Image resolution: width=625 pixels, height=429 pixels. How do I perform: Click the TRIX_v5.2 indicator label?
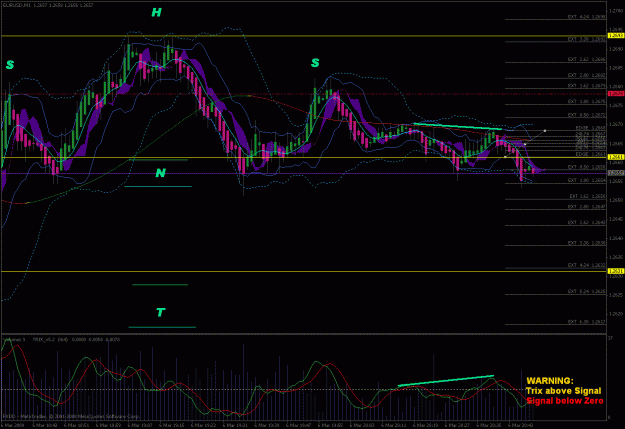tap(45, 339)
